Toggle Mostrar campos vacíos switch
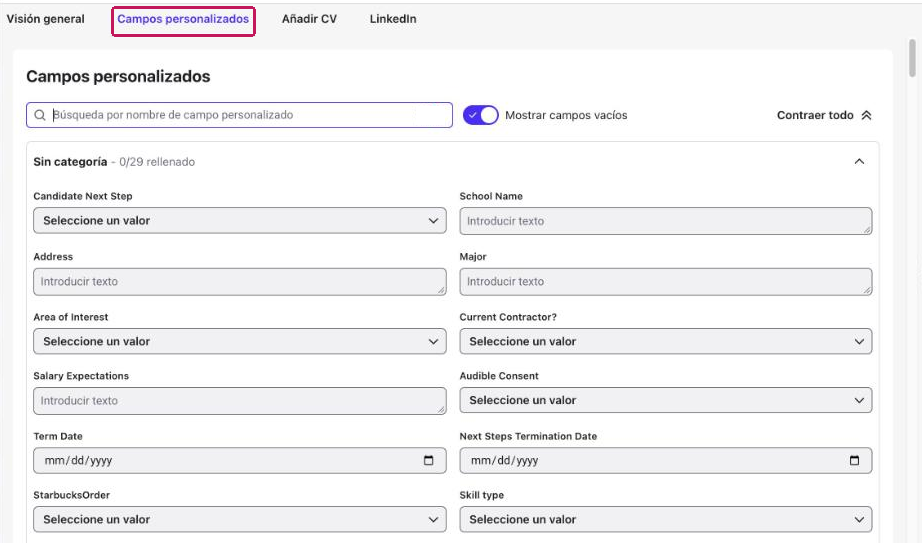This screenshot has width=922, height=543. click(480, 115)
